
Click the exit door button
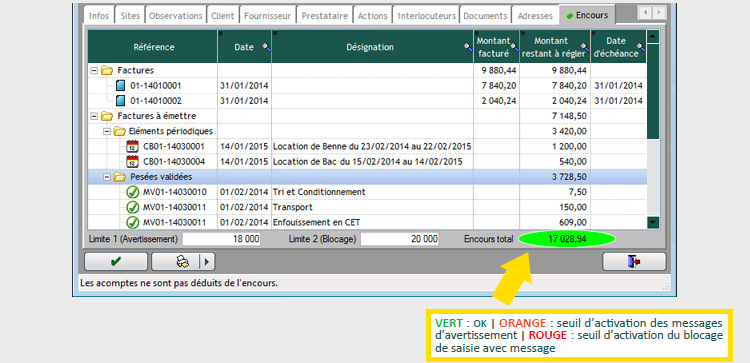(634, 262)
